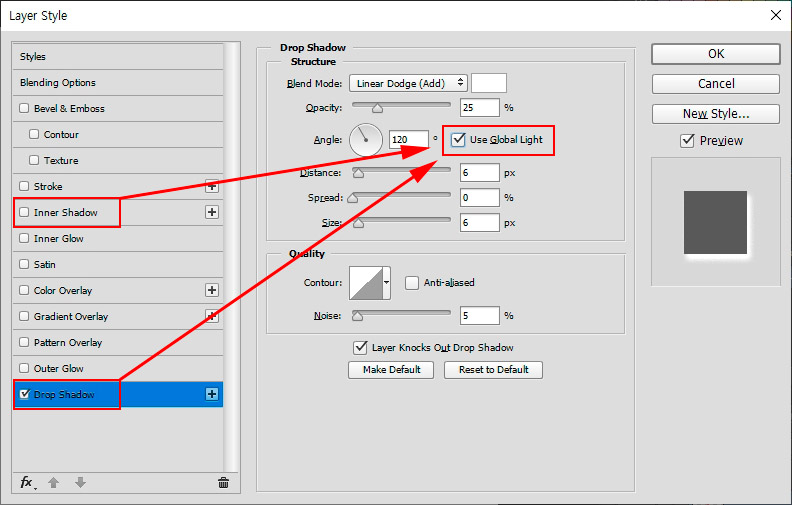Click the Opacity slider handle
792x505 pixels.
click(377, 108)
